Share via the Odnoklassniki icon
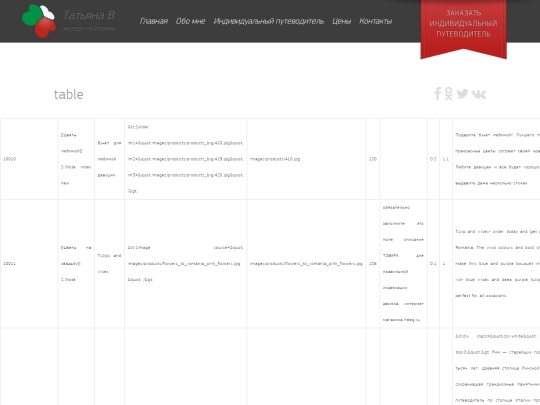 448,93
